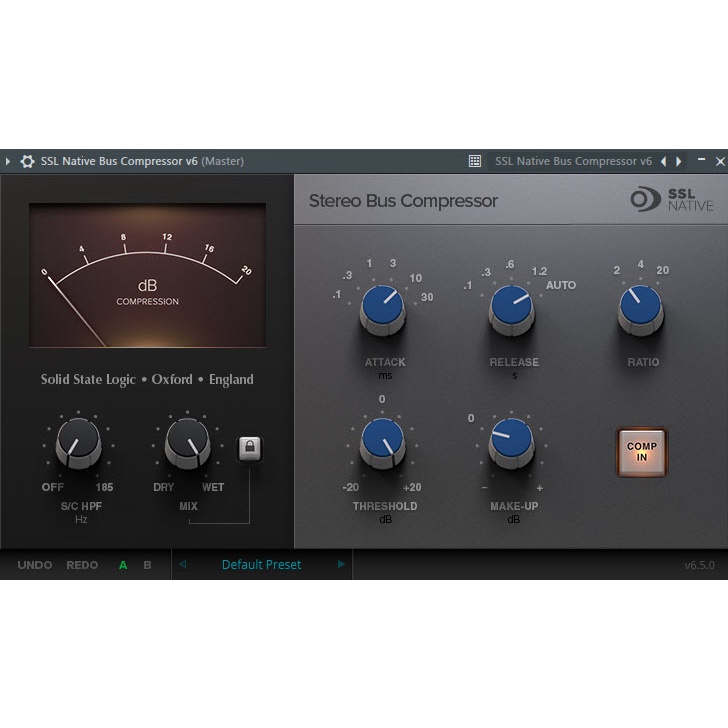
Task: Select the A comparison state
Action: (x=123, y=565)
